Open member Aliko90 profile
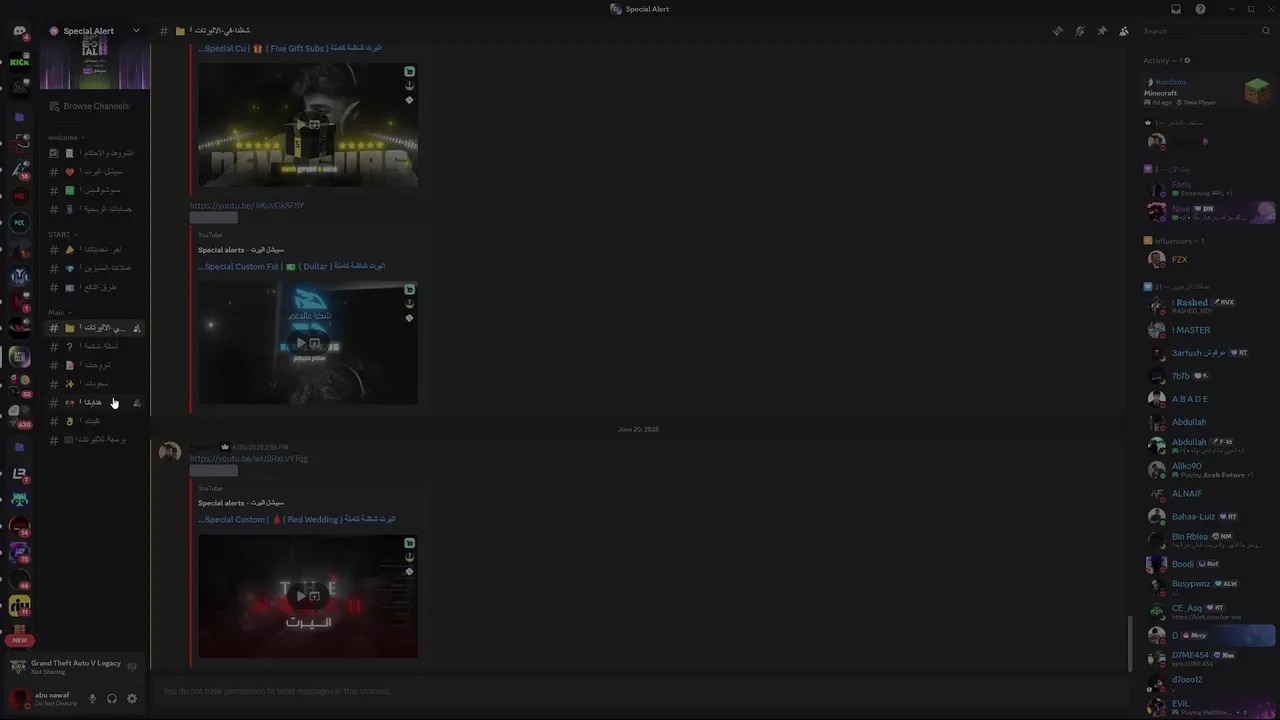This screenshot has height=720, width=1280. tap(1208, 469)
